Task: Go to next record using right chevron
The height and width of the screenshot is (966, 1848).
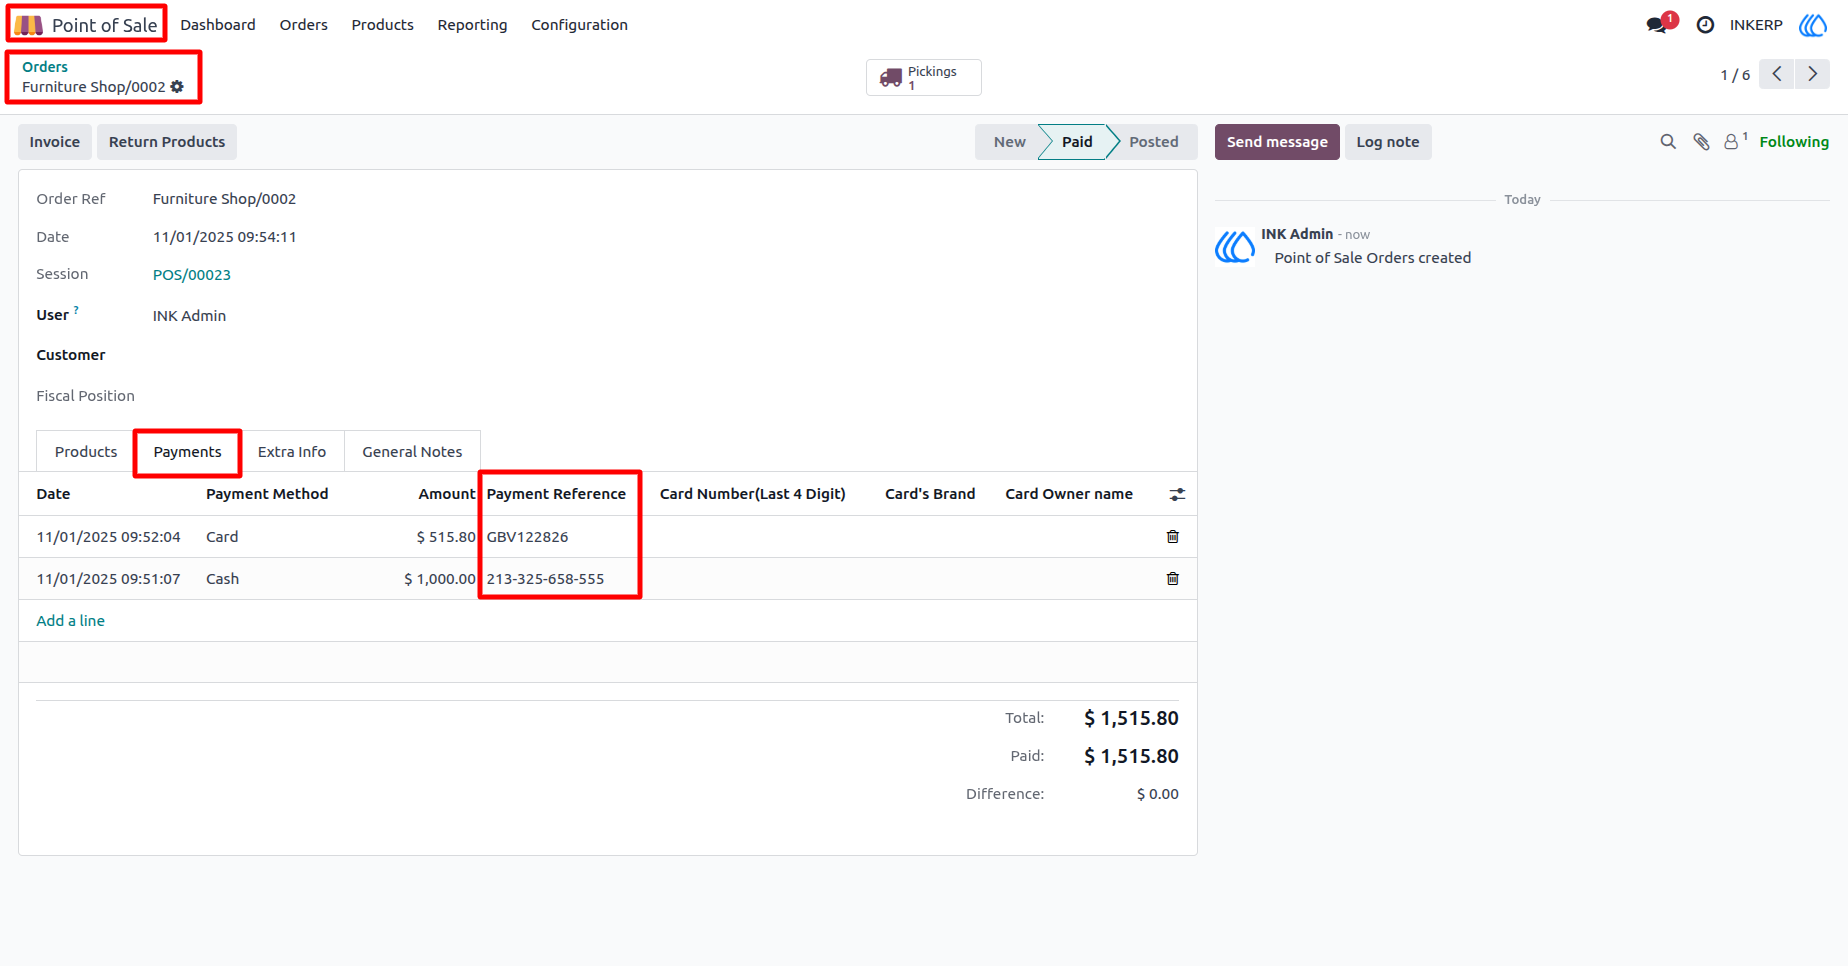Action: point(1812,74)
